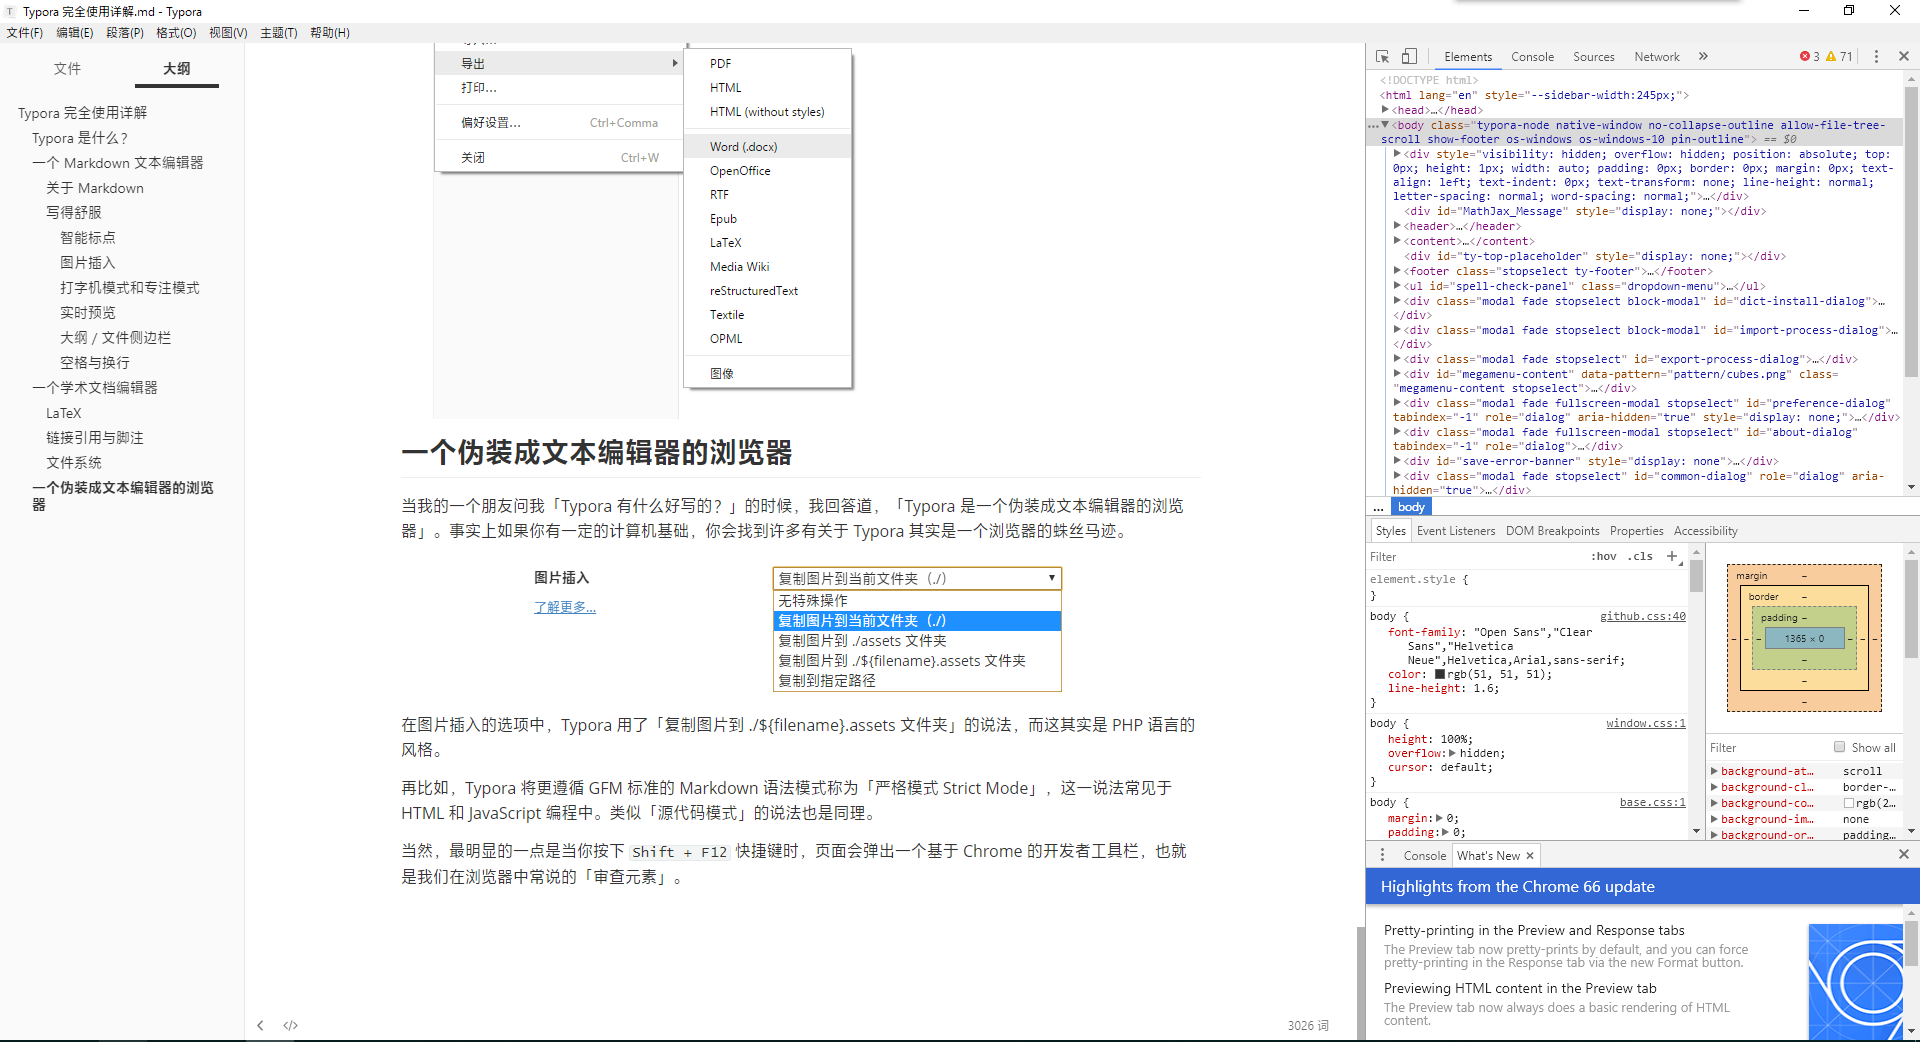Switch to the Console tab in DevTools
Screen dimensions: 1920x1042
pyautogui.click(x=1533, y=57)
